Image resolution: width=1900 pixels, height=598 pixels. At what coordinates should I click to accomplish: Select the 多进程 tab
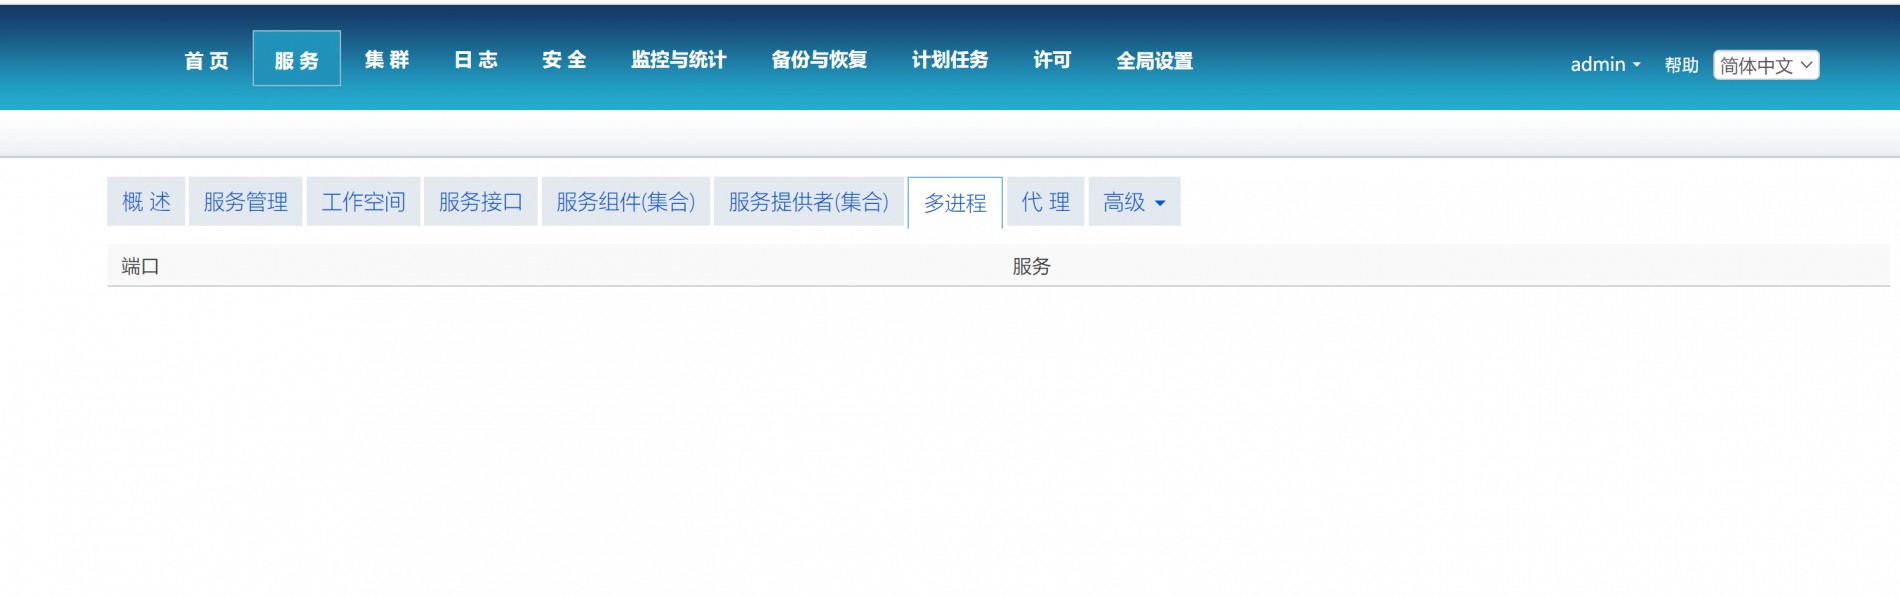[x=955, y=203]
